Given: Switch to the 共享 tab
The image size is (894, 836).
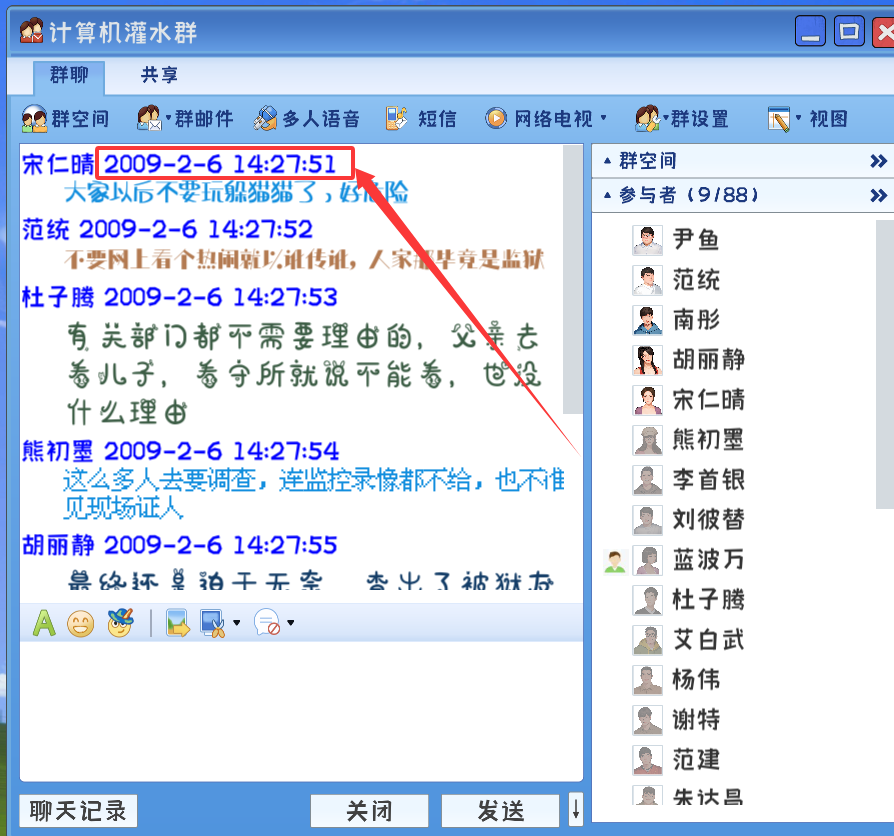Looking at the screenshot, I should [159, 75].
